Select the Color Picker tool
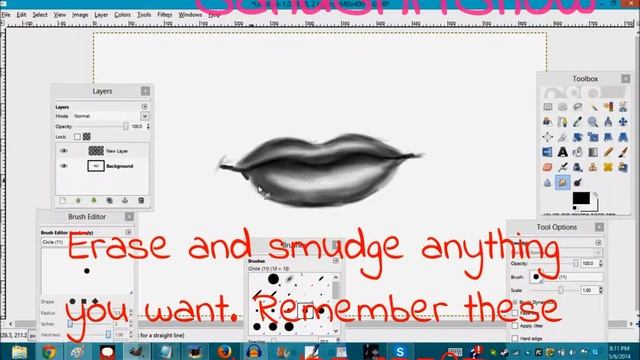640x360 pixels. click(578, 122)
